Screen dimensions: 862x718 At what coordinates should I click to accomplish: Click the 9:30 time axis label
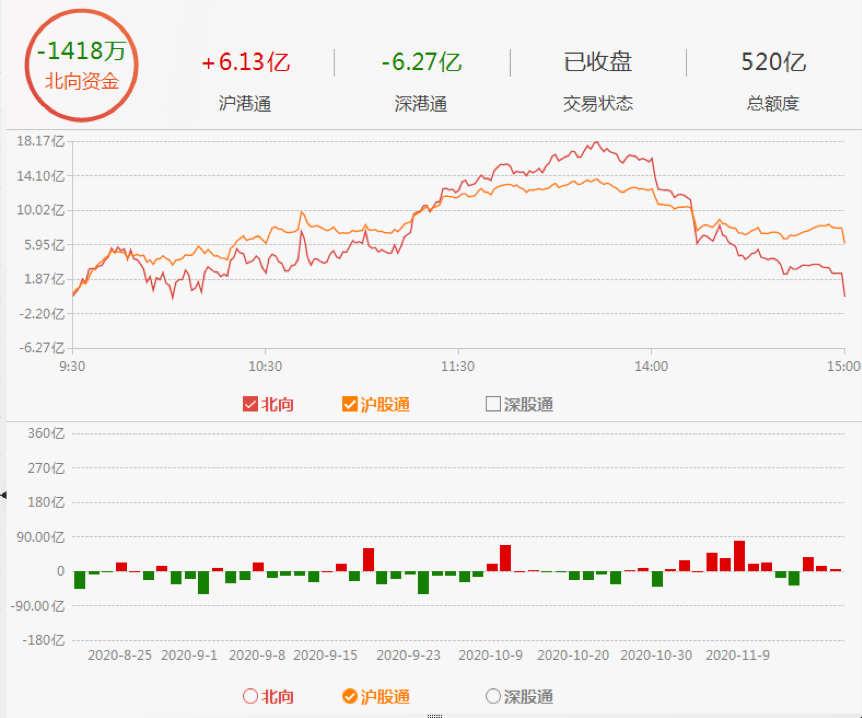[72, 366]
